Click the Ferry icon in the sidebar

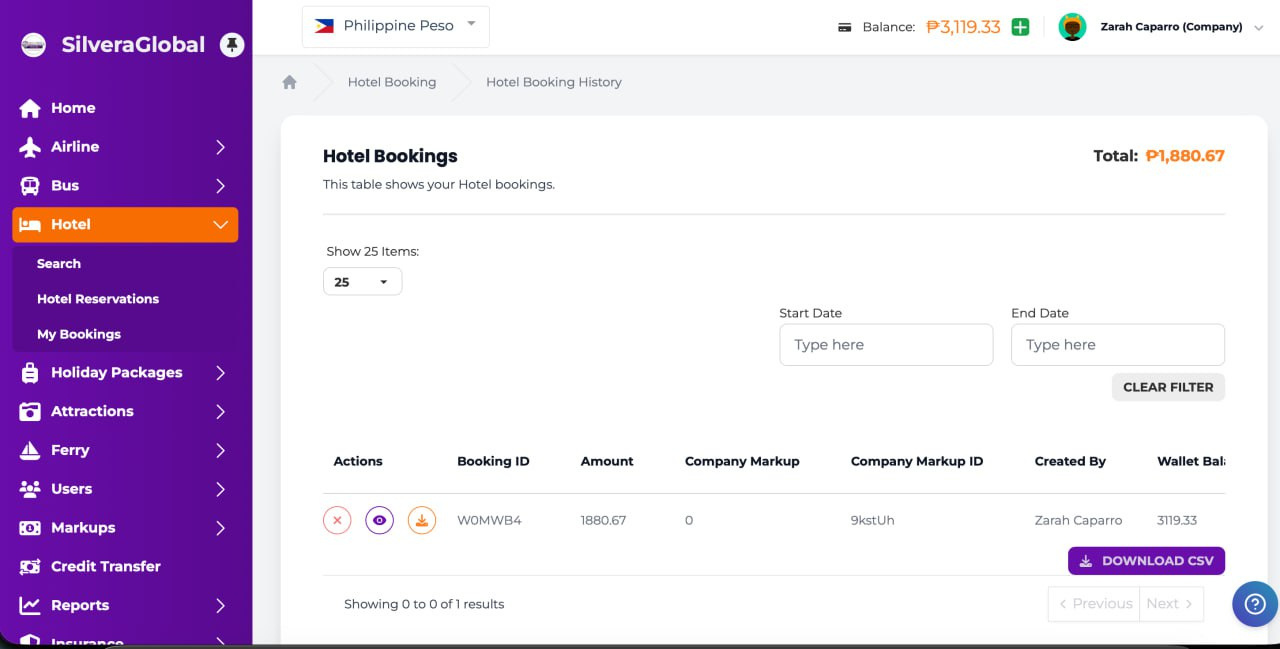(x=31, y=450)
